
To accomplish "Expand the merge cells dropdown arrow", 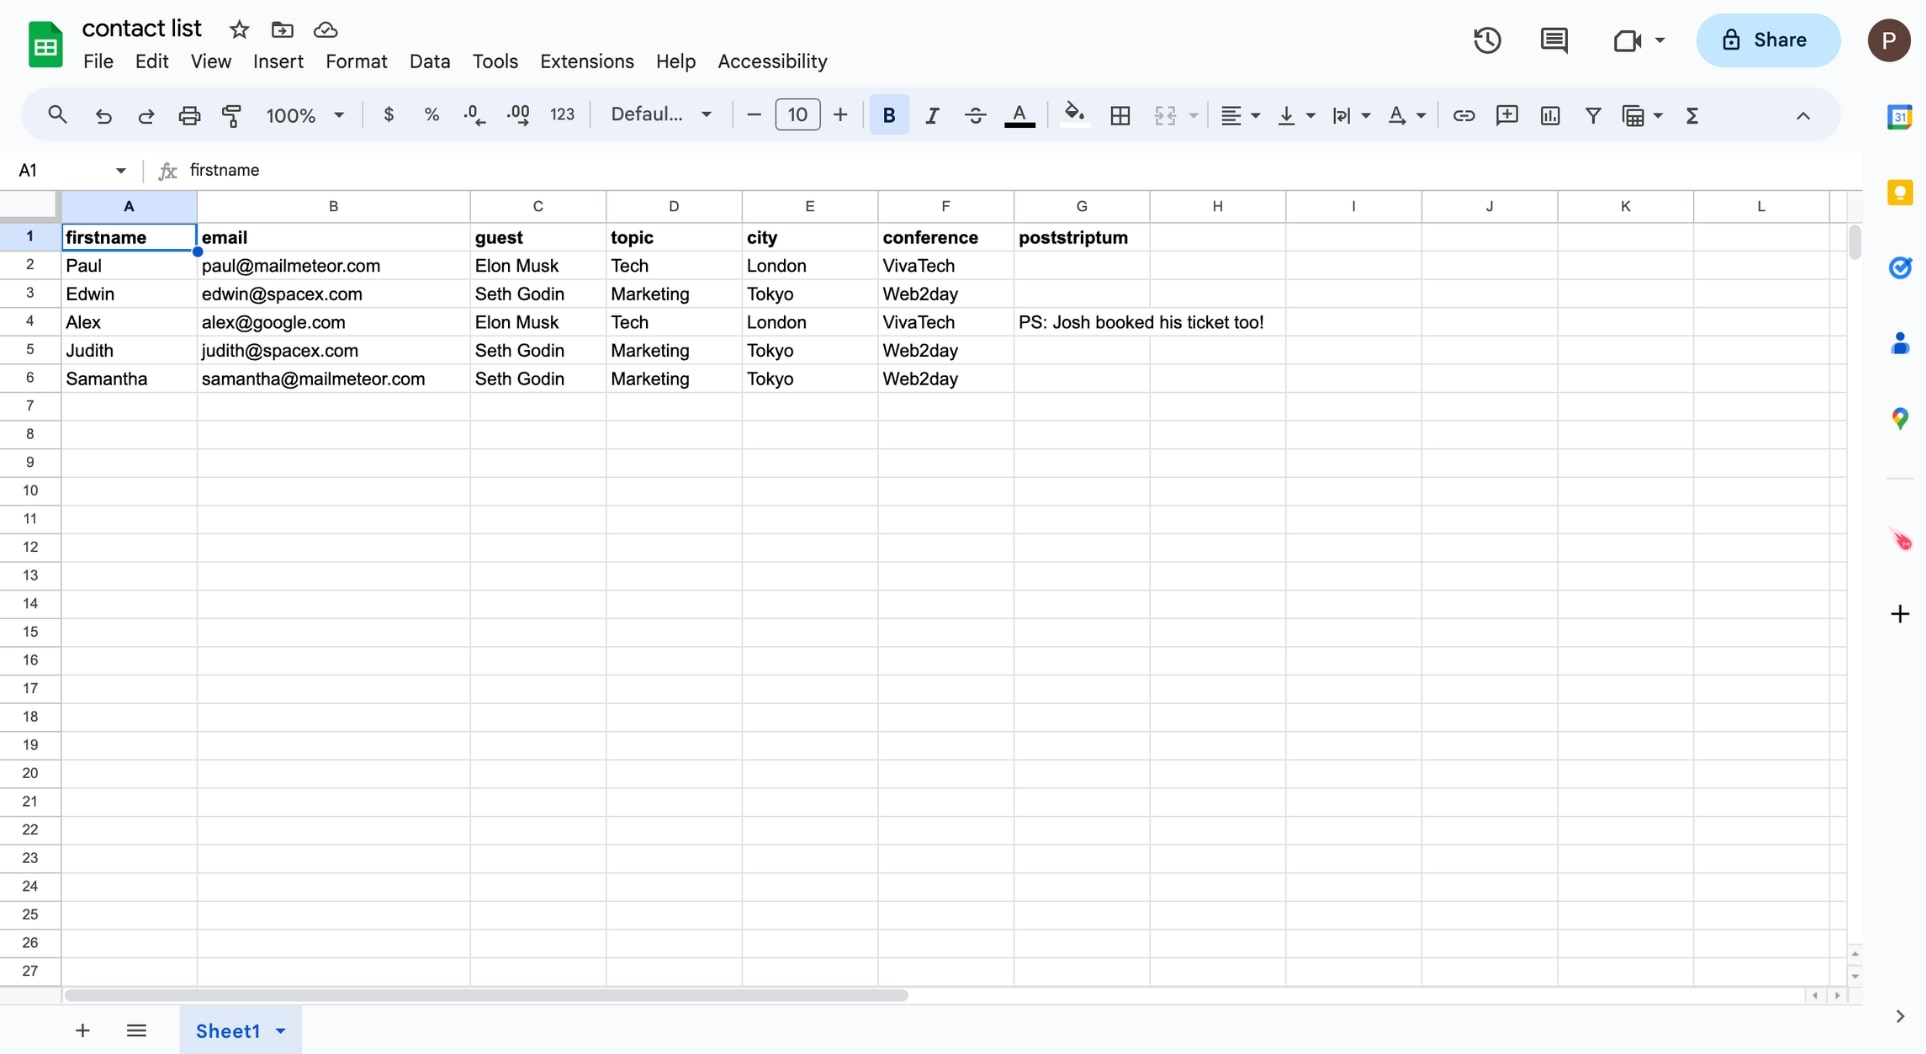I will click(1193, 116).
